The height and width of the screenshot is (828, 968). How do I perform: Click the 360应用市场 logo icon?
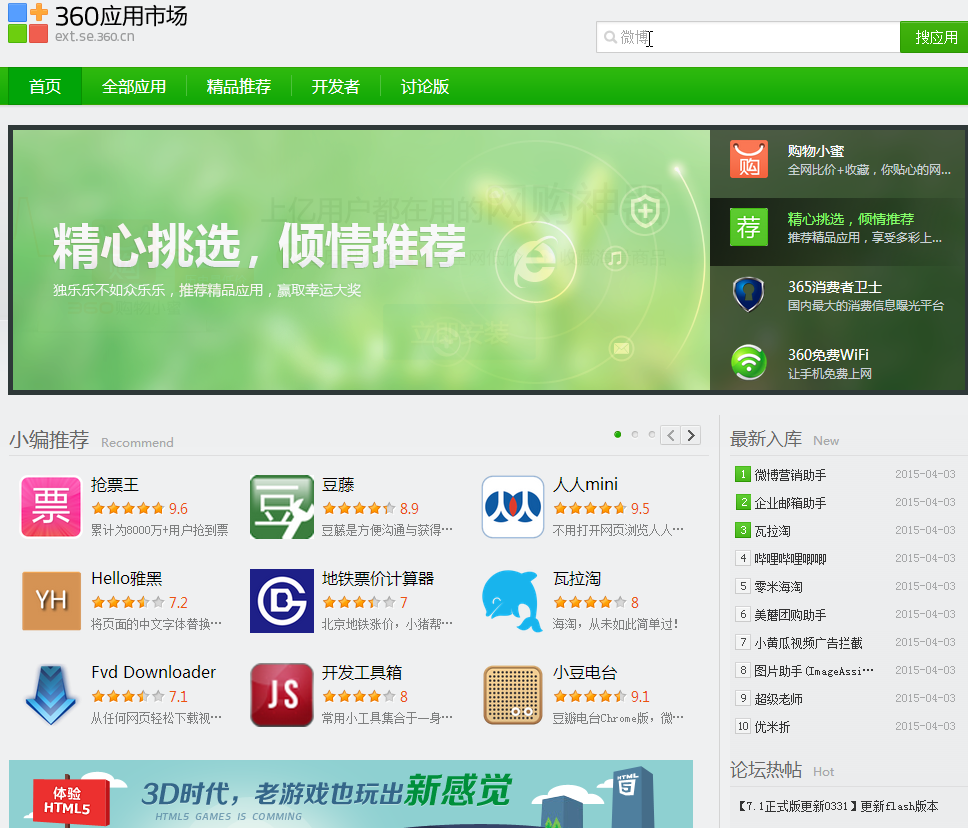tap(28, 23)
